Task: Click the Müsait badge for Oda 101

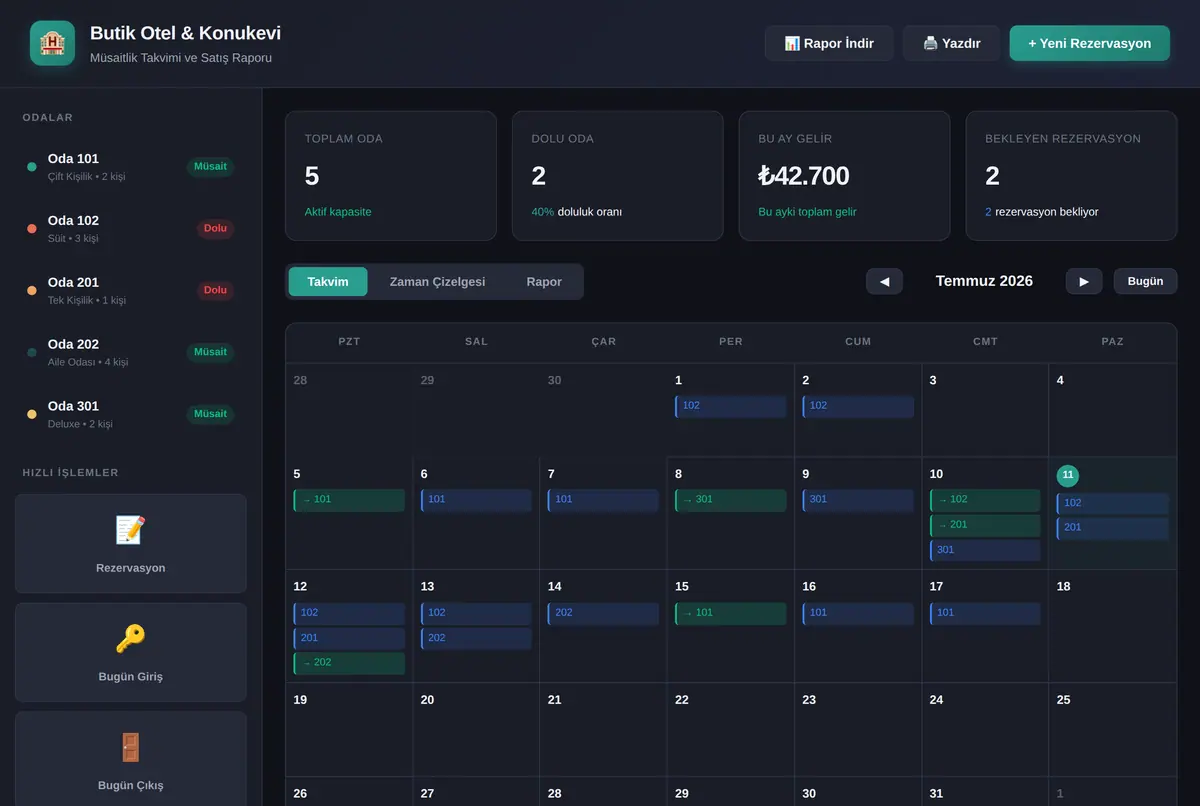Action: click(x=210, y=166)
